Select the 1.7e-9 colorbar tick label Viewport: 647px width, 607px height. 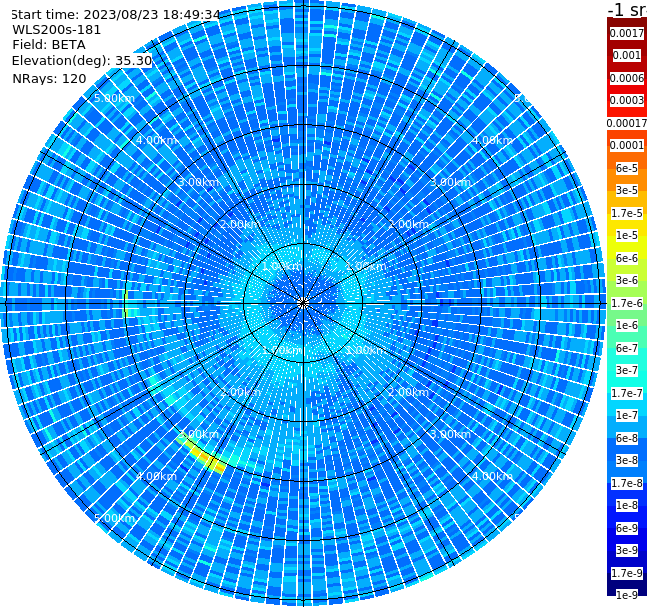pos(627,573)
